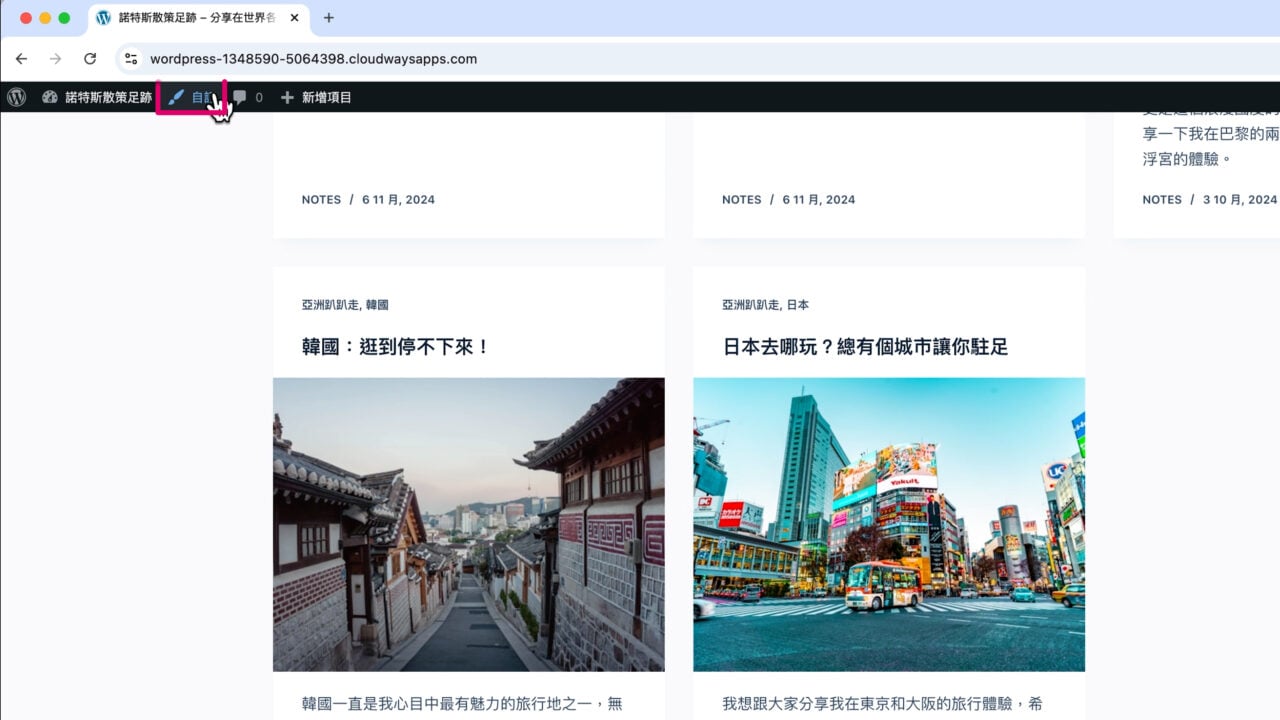Open a new browser tab with plus
This screenshot has height=720, width=1280.
coord(329,18)
